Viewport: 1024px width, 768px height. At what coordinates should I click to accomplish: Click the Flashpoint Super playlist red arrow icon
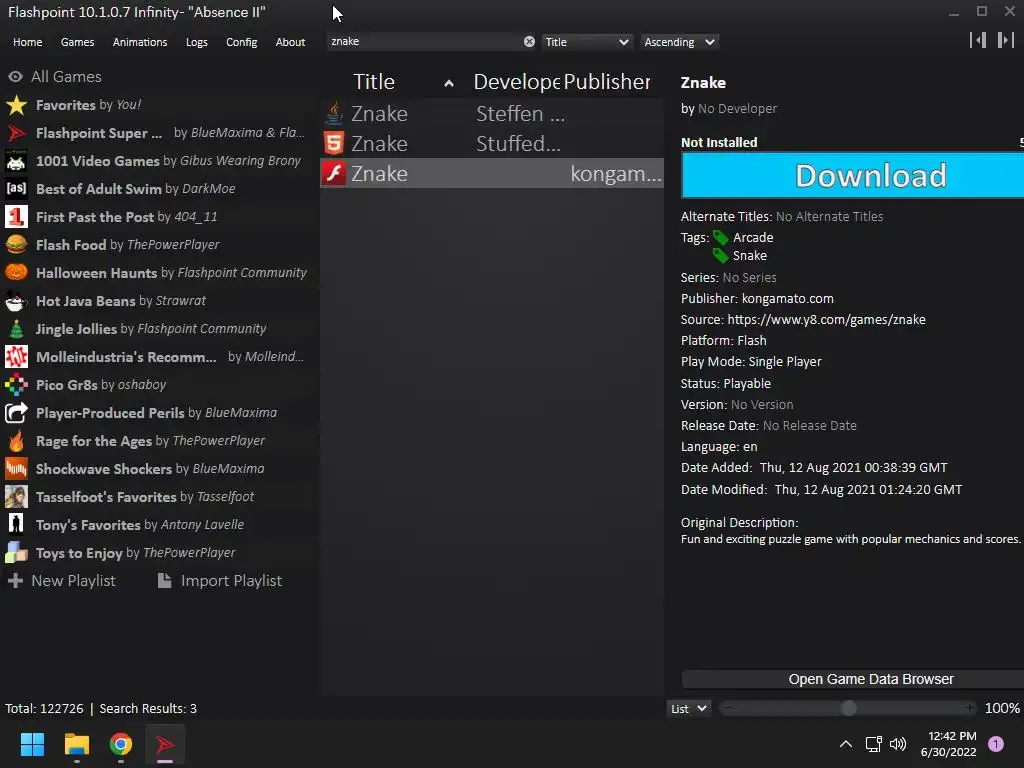16,133
